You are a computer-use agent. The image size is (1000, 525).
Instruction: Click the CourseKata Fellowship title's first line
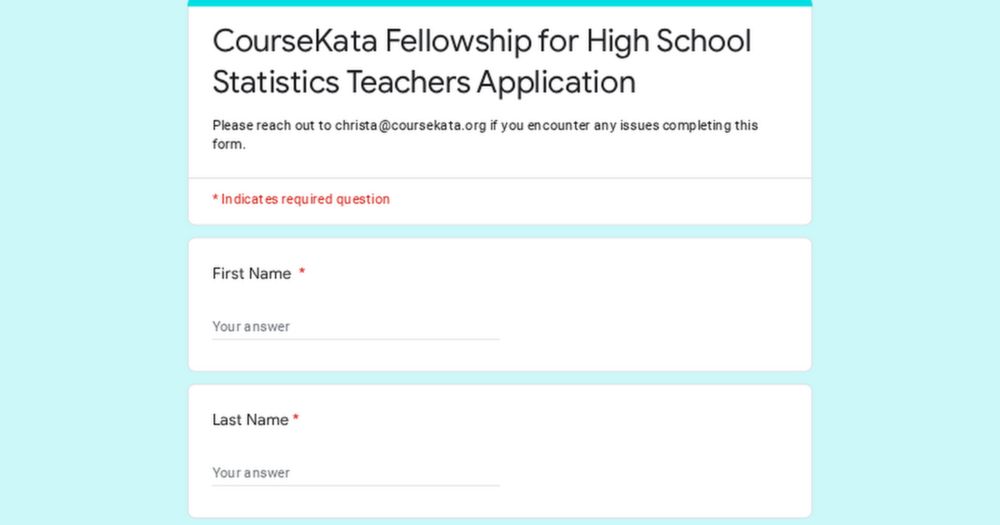tap(482, 41)
